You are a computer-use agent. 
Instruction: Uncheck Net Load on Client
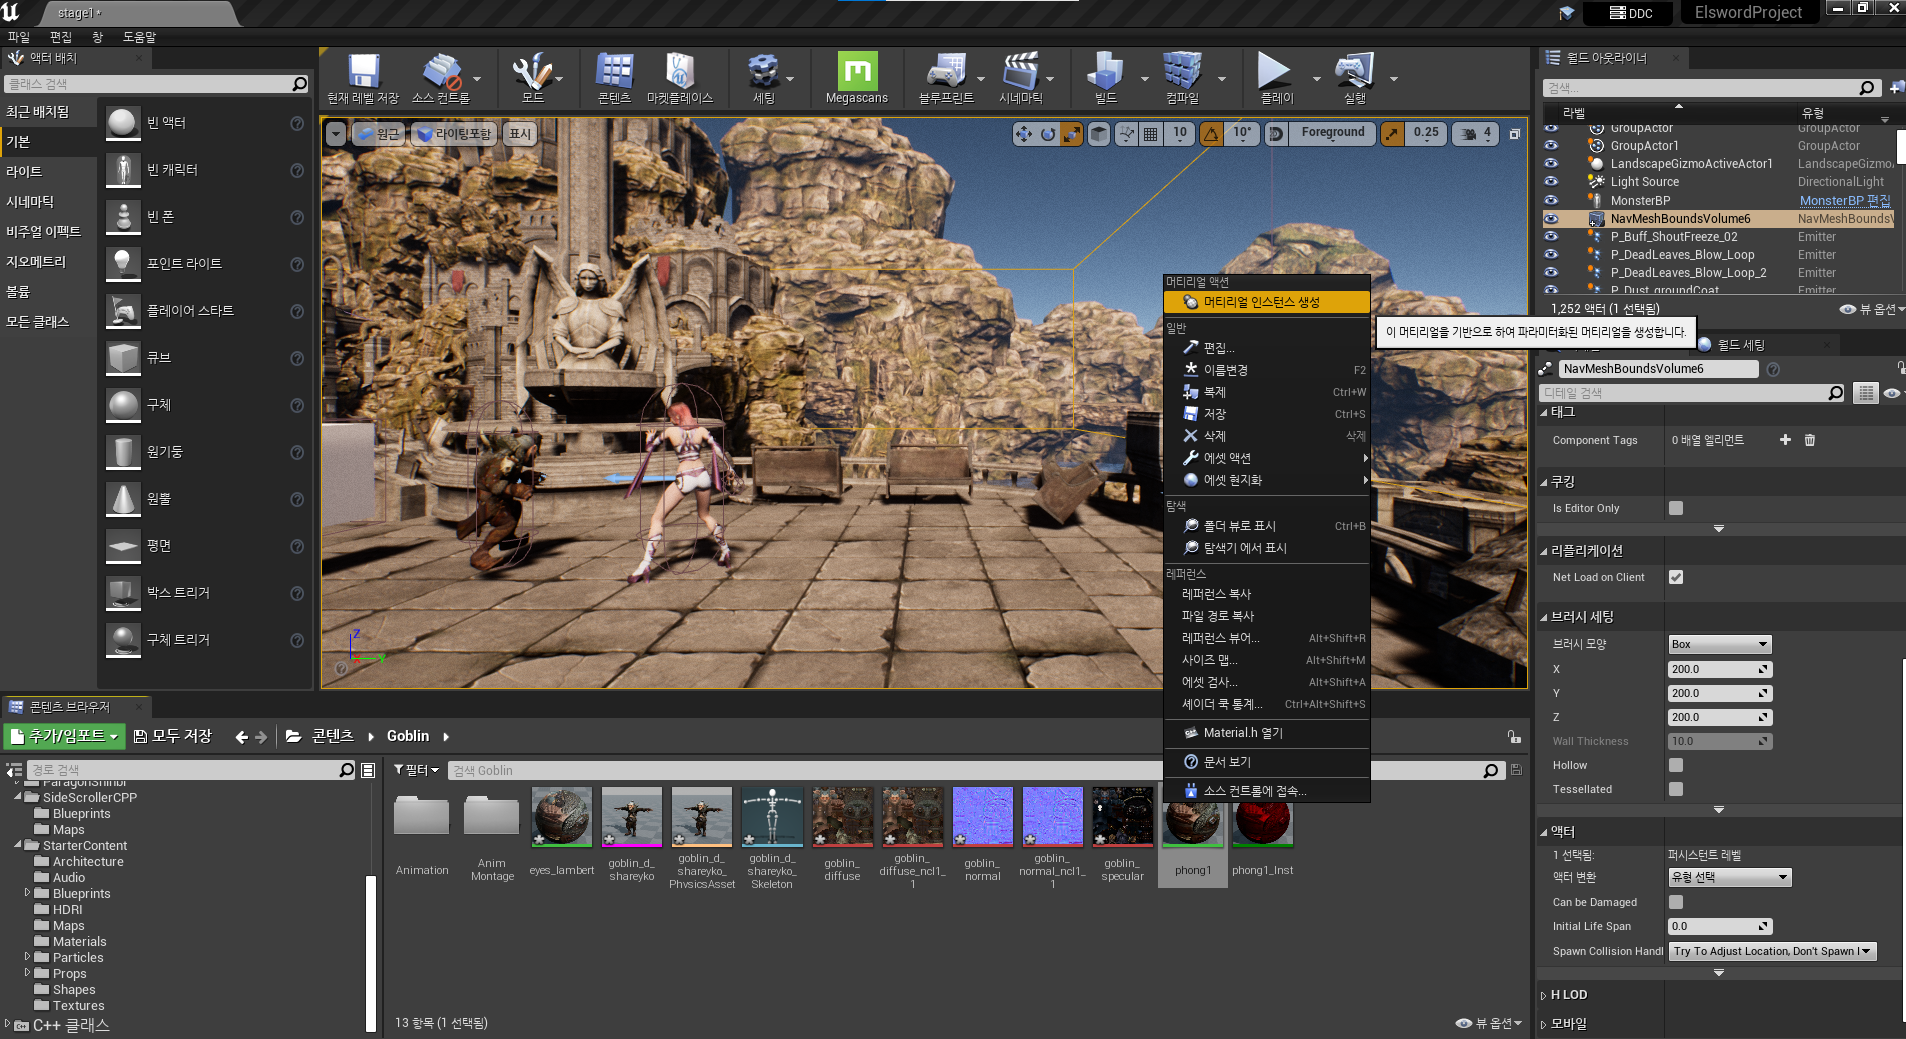1676,577
